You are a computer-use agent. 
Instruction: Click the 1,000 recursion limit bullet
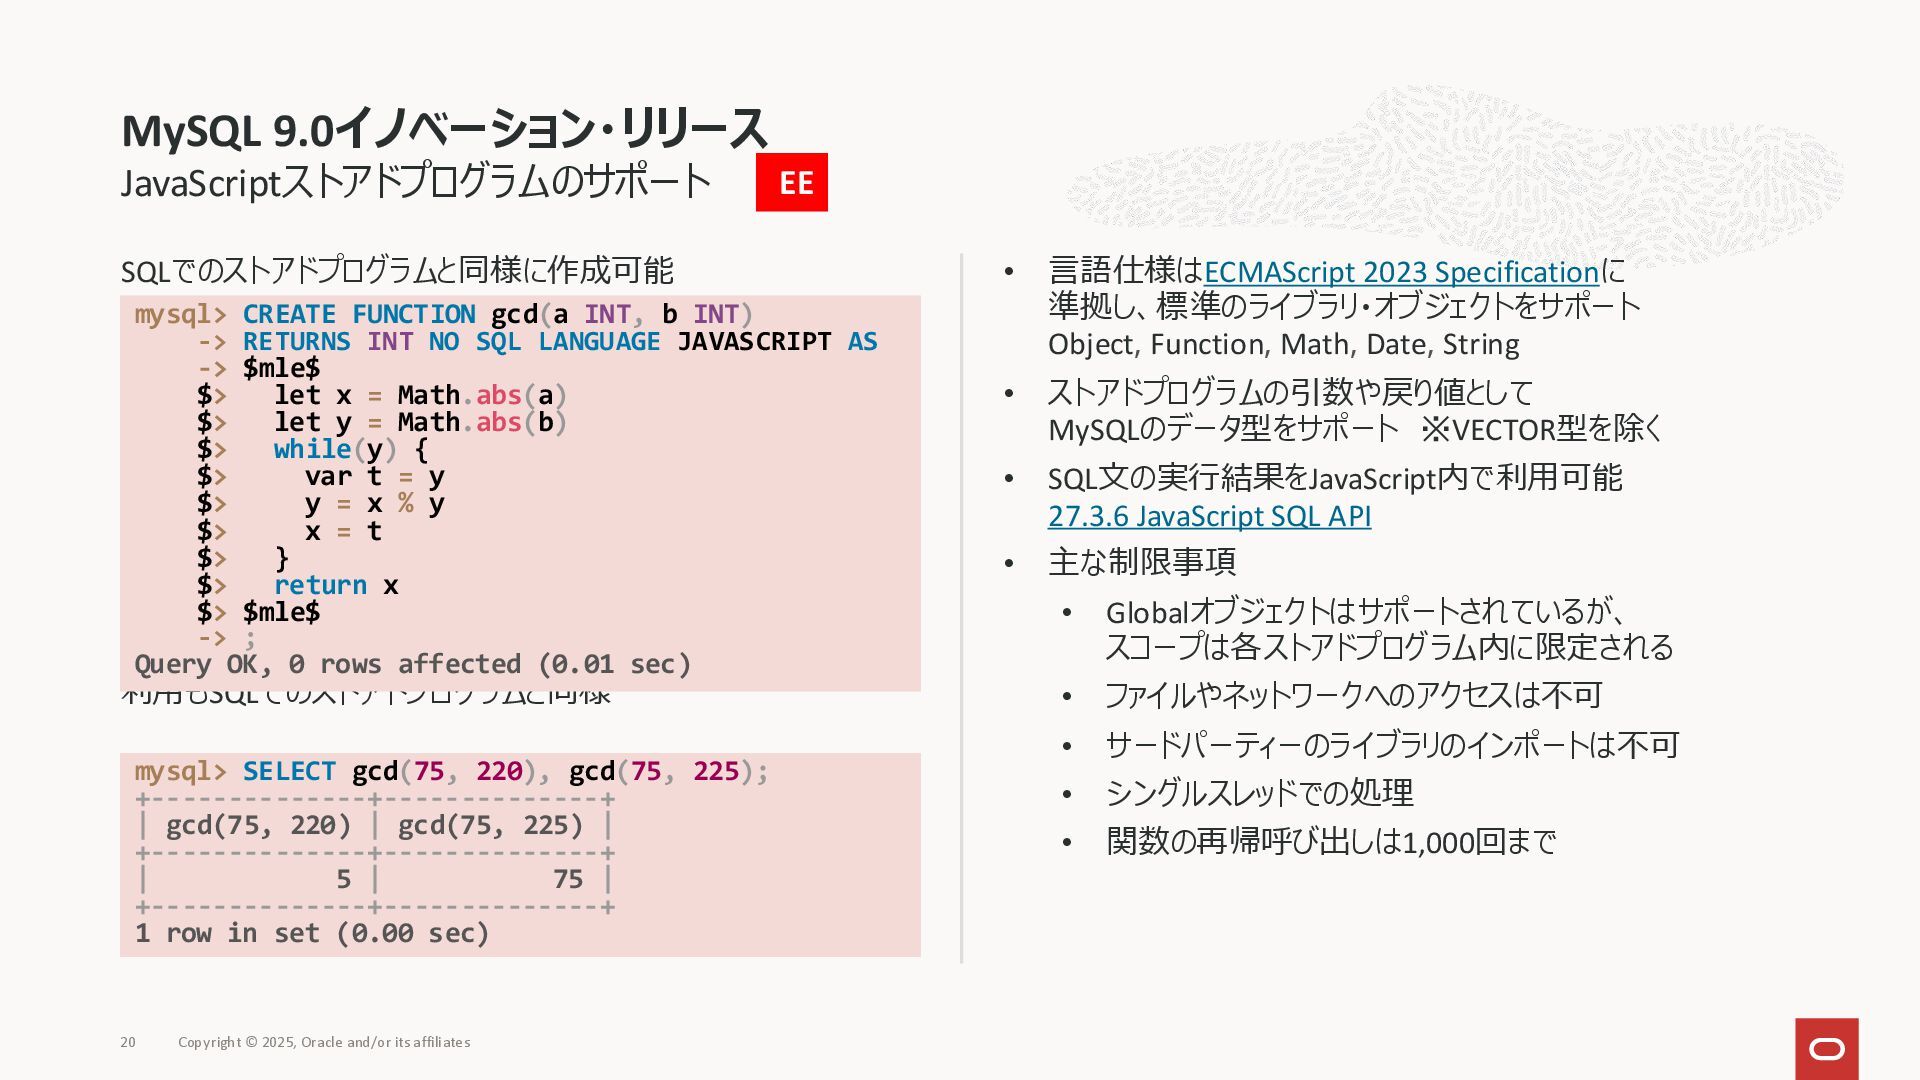[1330, 842]
